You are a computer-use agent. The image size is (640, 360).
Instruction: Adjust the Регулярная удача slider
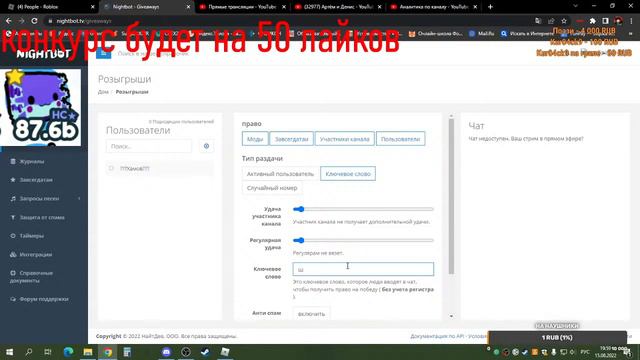click(x=363, y=240)
